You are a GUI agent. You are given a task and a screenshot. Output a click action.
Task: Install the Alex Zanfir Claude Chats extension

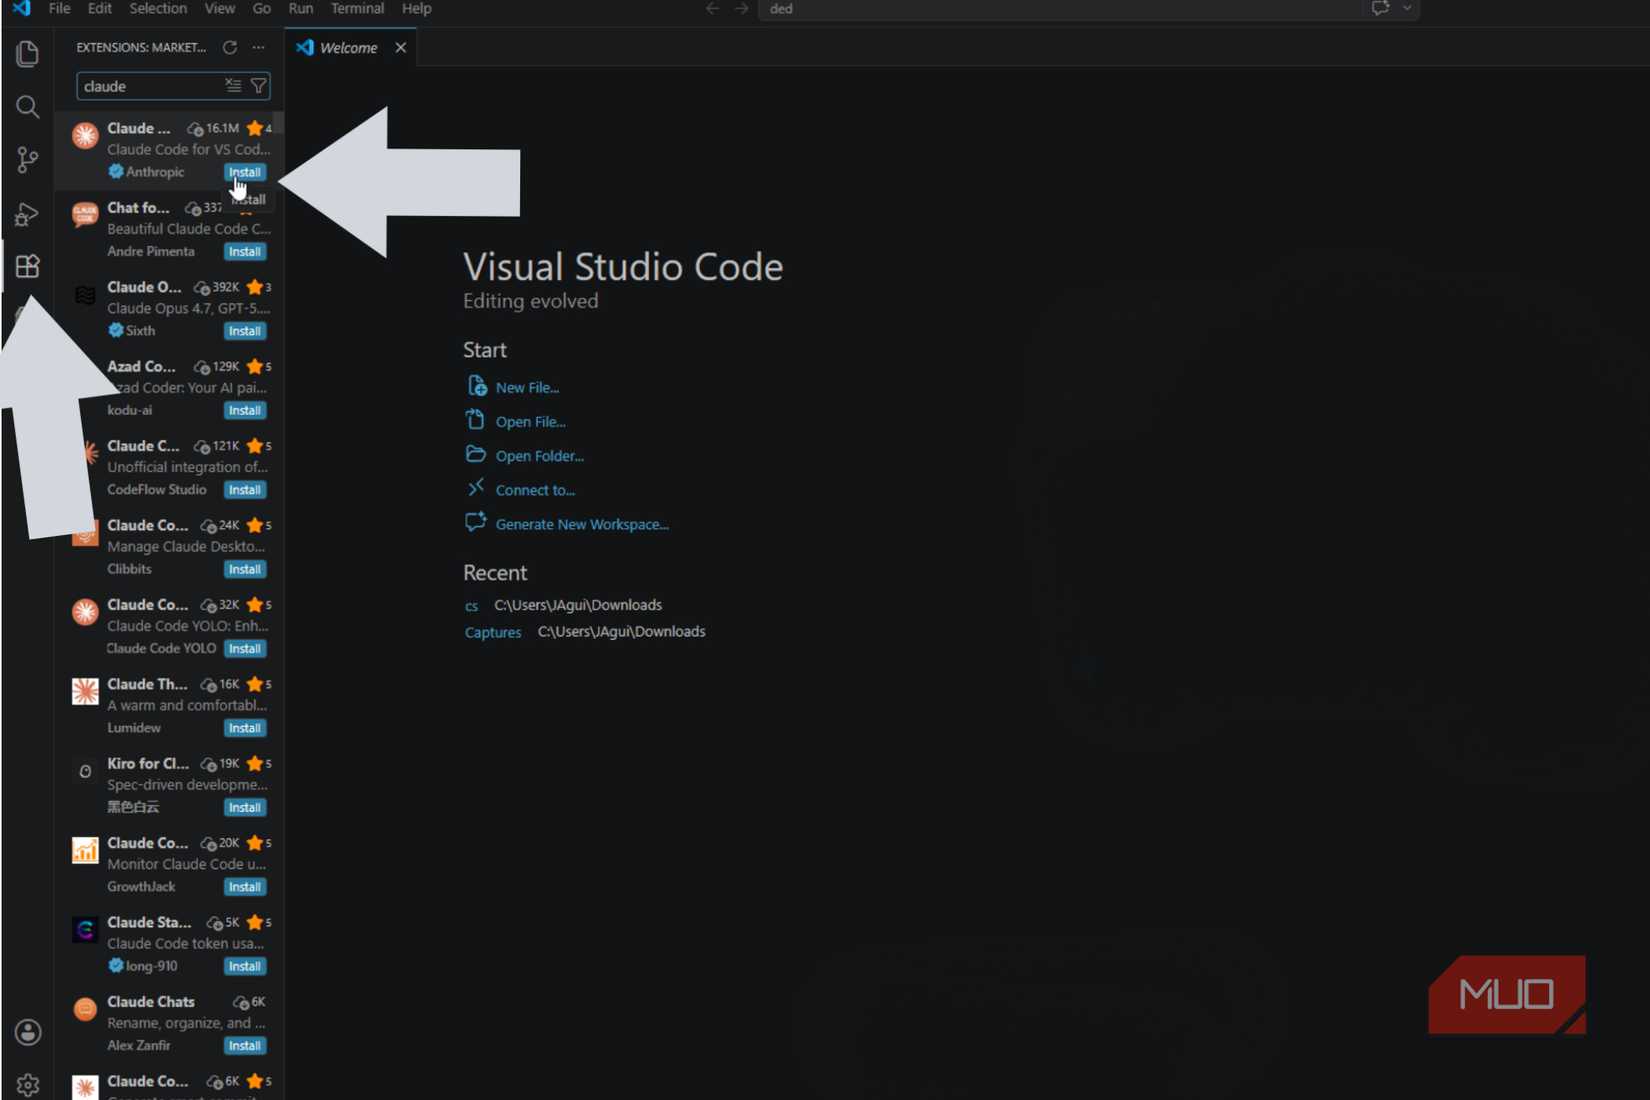(x=245, y=1046)
